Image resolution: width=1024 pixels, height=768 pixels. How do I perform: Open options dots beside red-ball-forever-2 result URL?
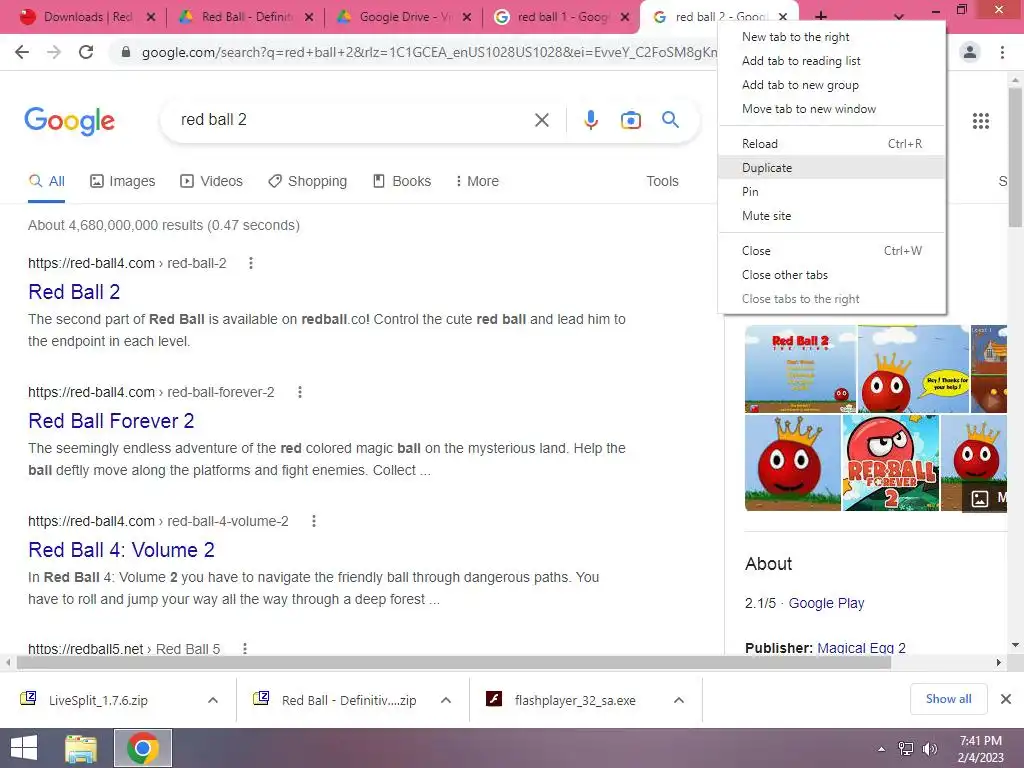click(x=300, y=392)
